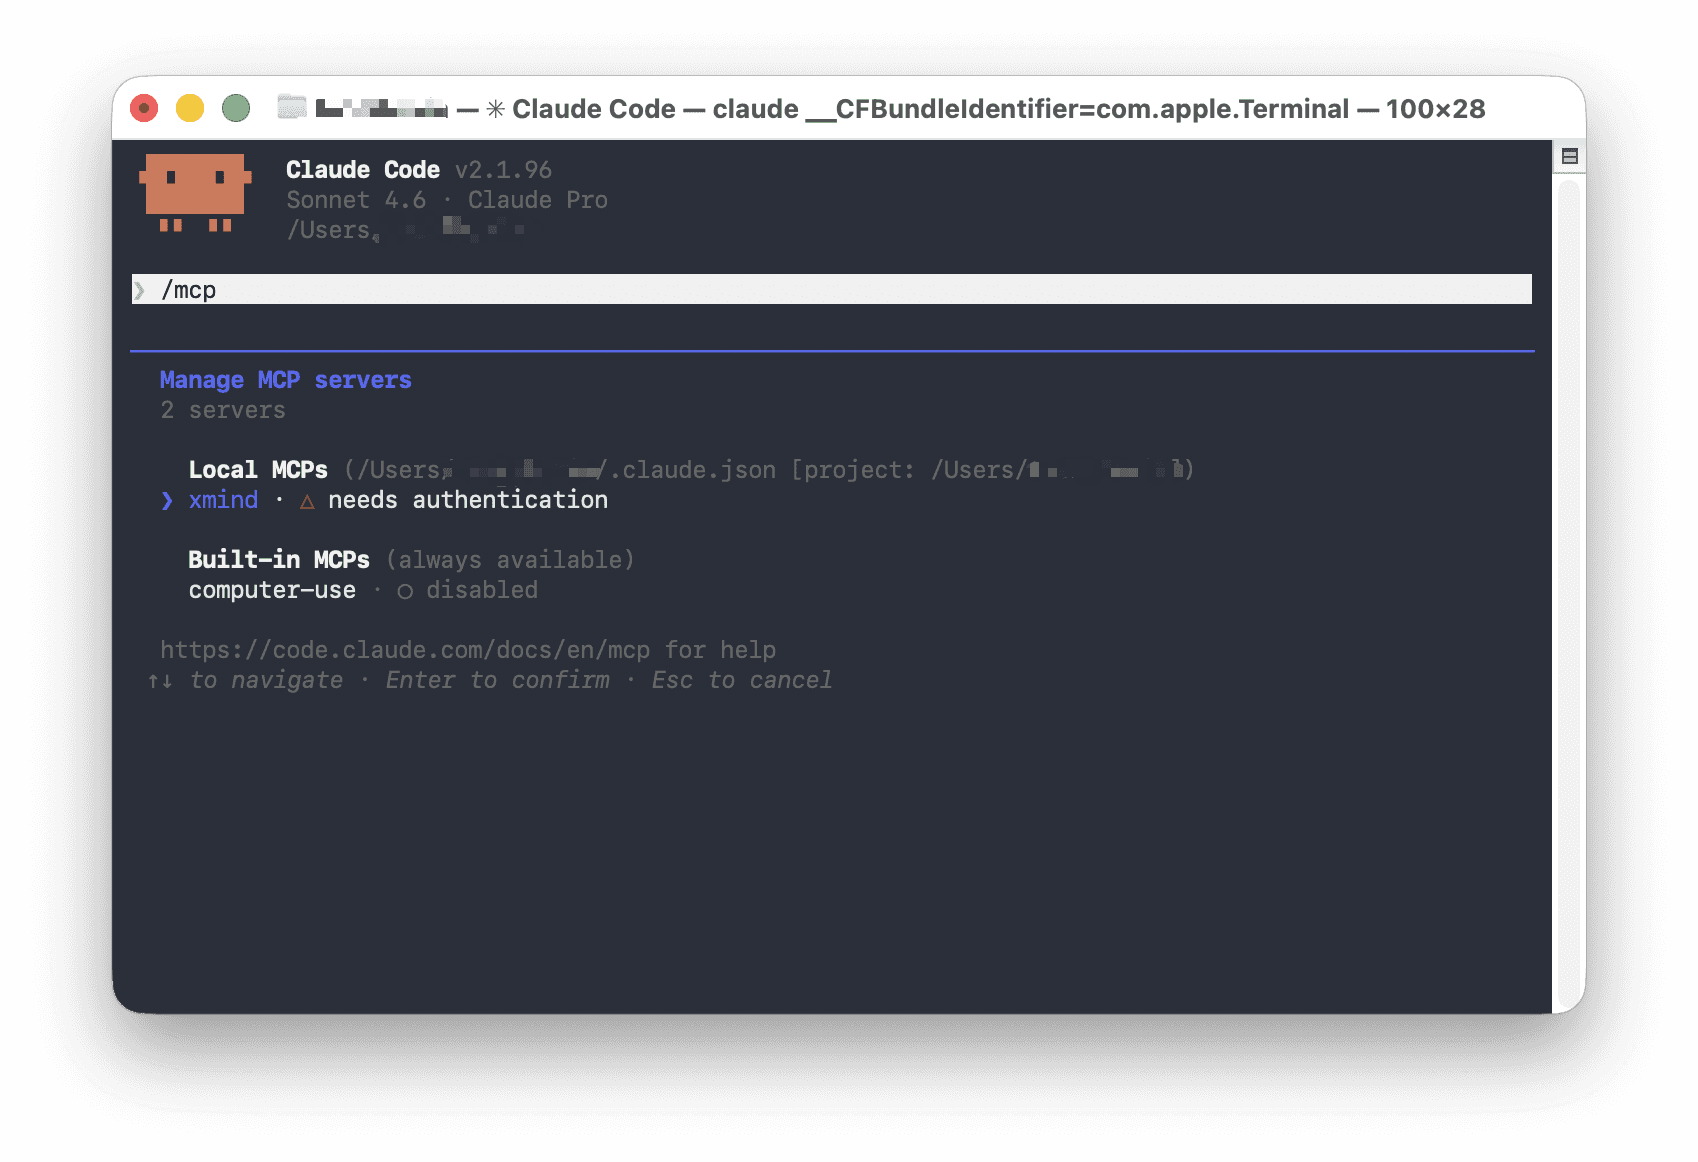The image size is (1698, 1162).
Task: Click the Manage MCP servers heading
Action: point(285,379)
